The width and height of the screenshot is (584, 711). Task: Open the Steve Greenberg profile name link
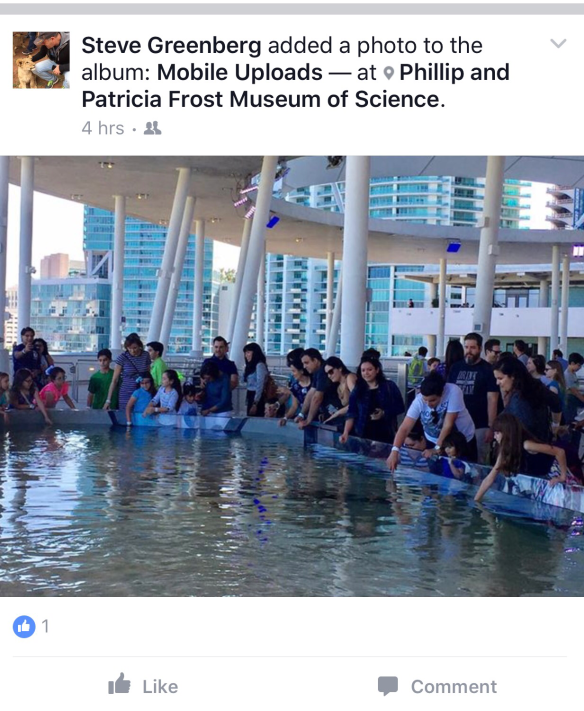[x=171, y=45]
